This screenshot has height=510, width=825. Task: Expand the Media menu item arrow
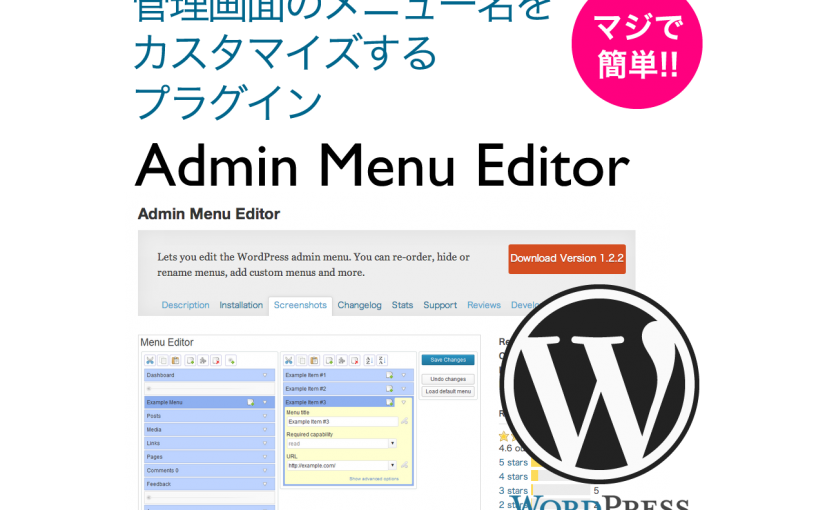(x=265, y=429)
